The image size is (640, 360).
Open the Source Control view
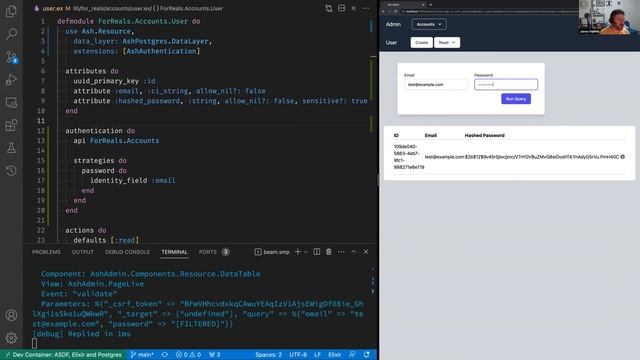click(11, 57)
